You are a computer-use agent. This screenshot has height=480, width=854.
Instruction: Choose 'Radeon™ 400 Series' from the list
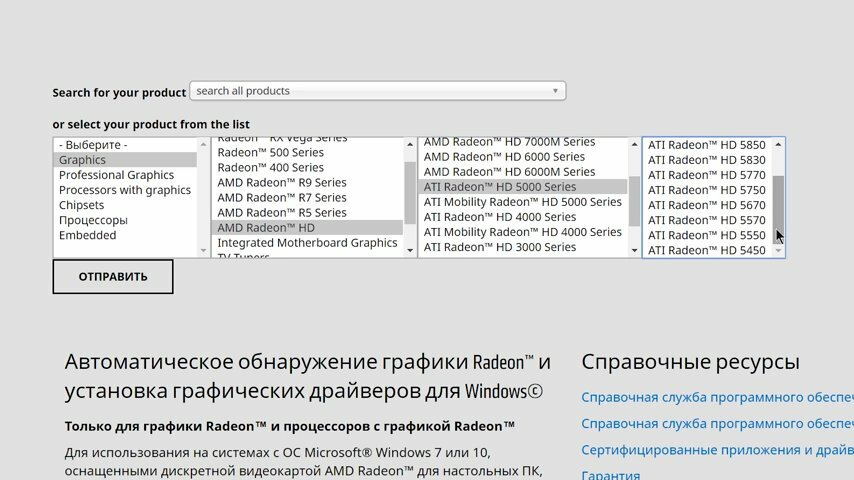coord(307,167)
